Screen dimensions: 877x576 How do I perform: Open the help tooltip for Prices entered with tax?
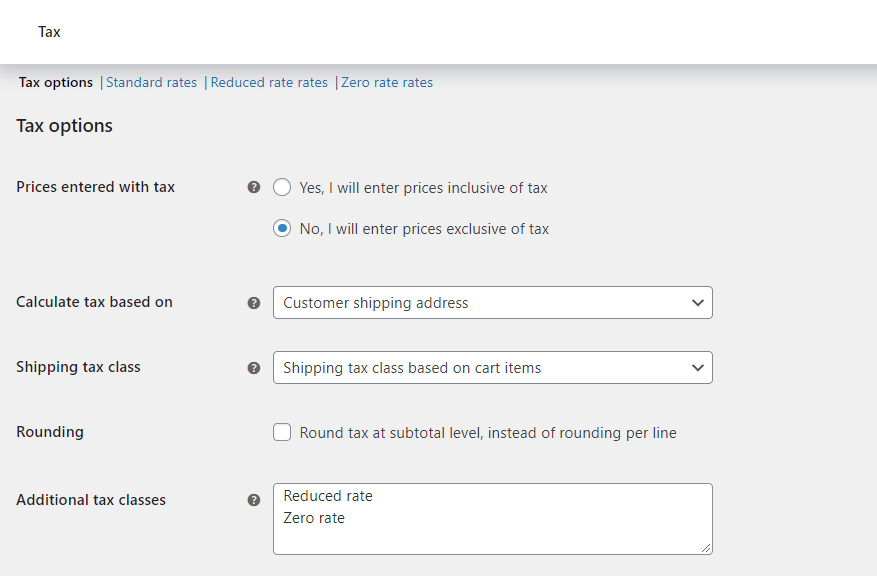tap(254, 187)
